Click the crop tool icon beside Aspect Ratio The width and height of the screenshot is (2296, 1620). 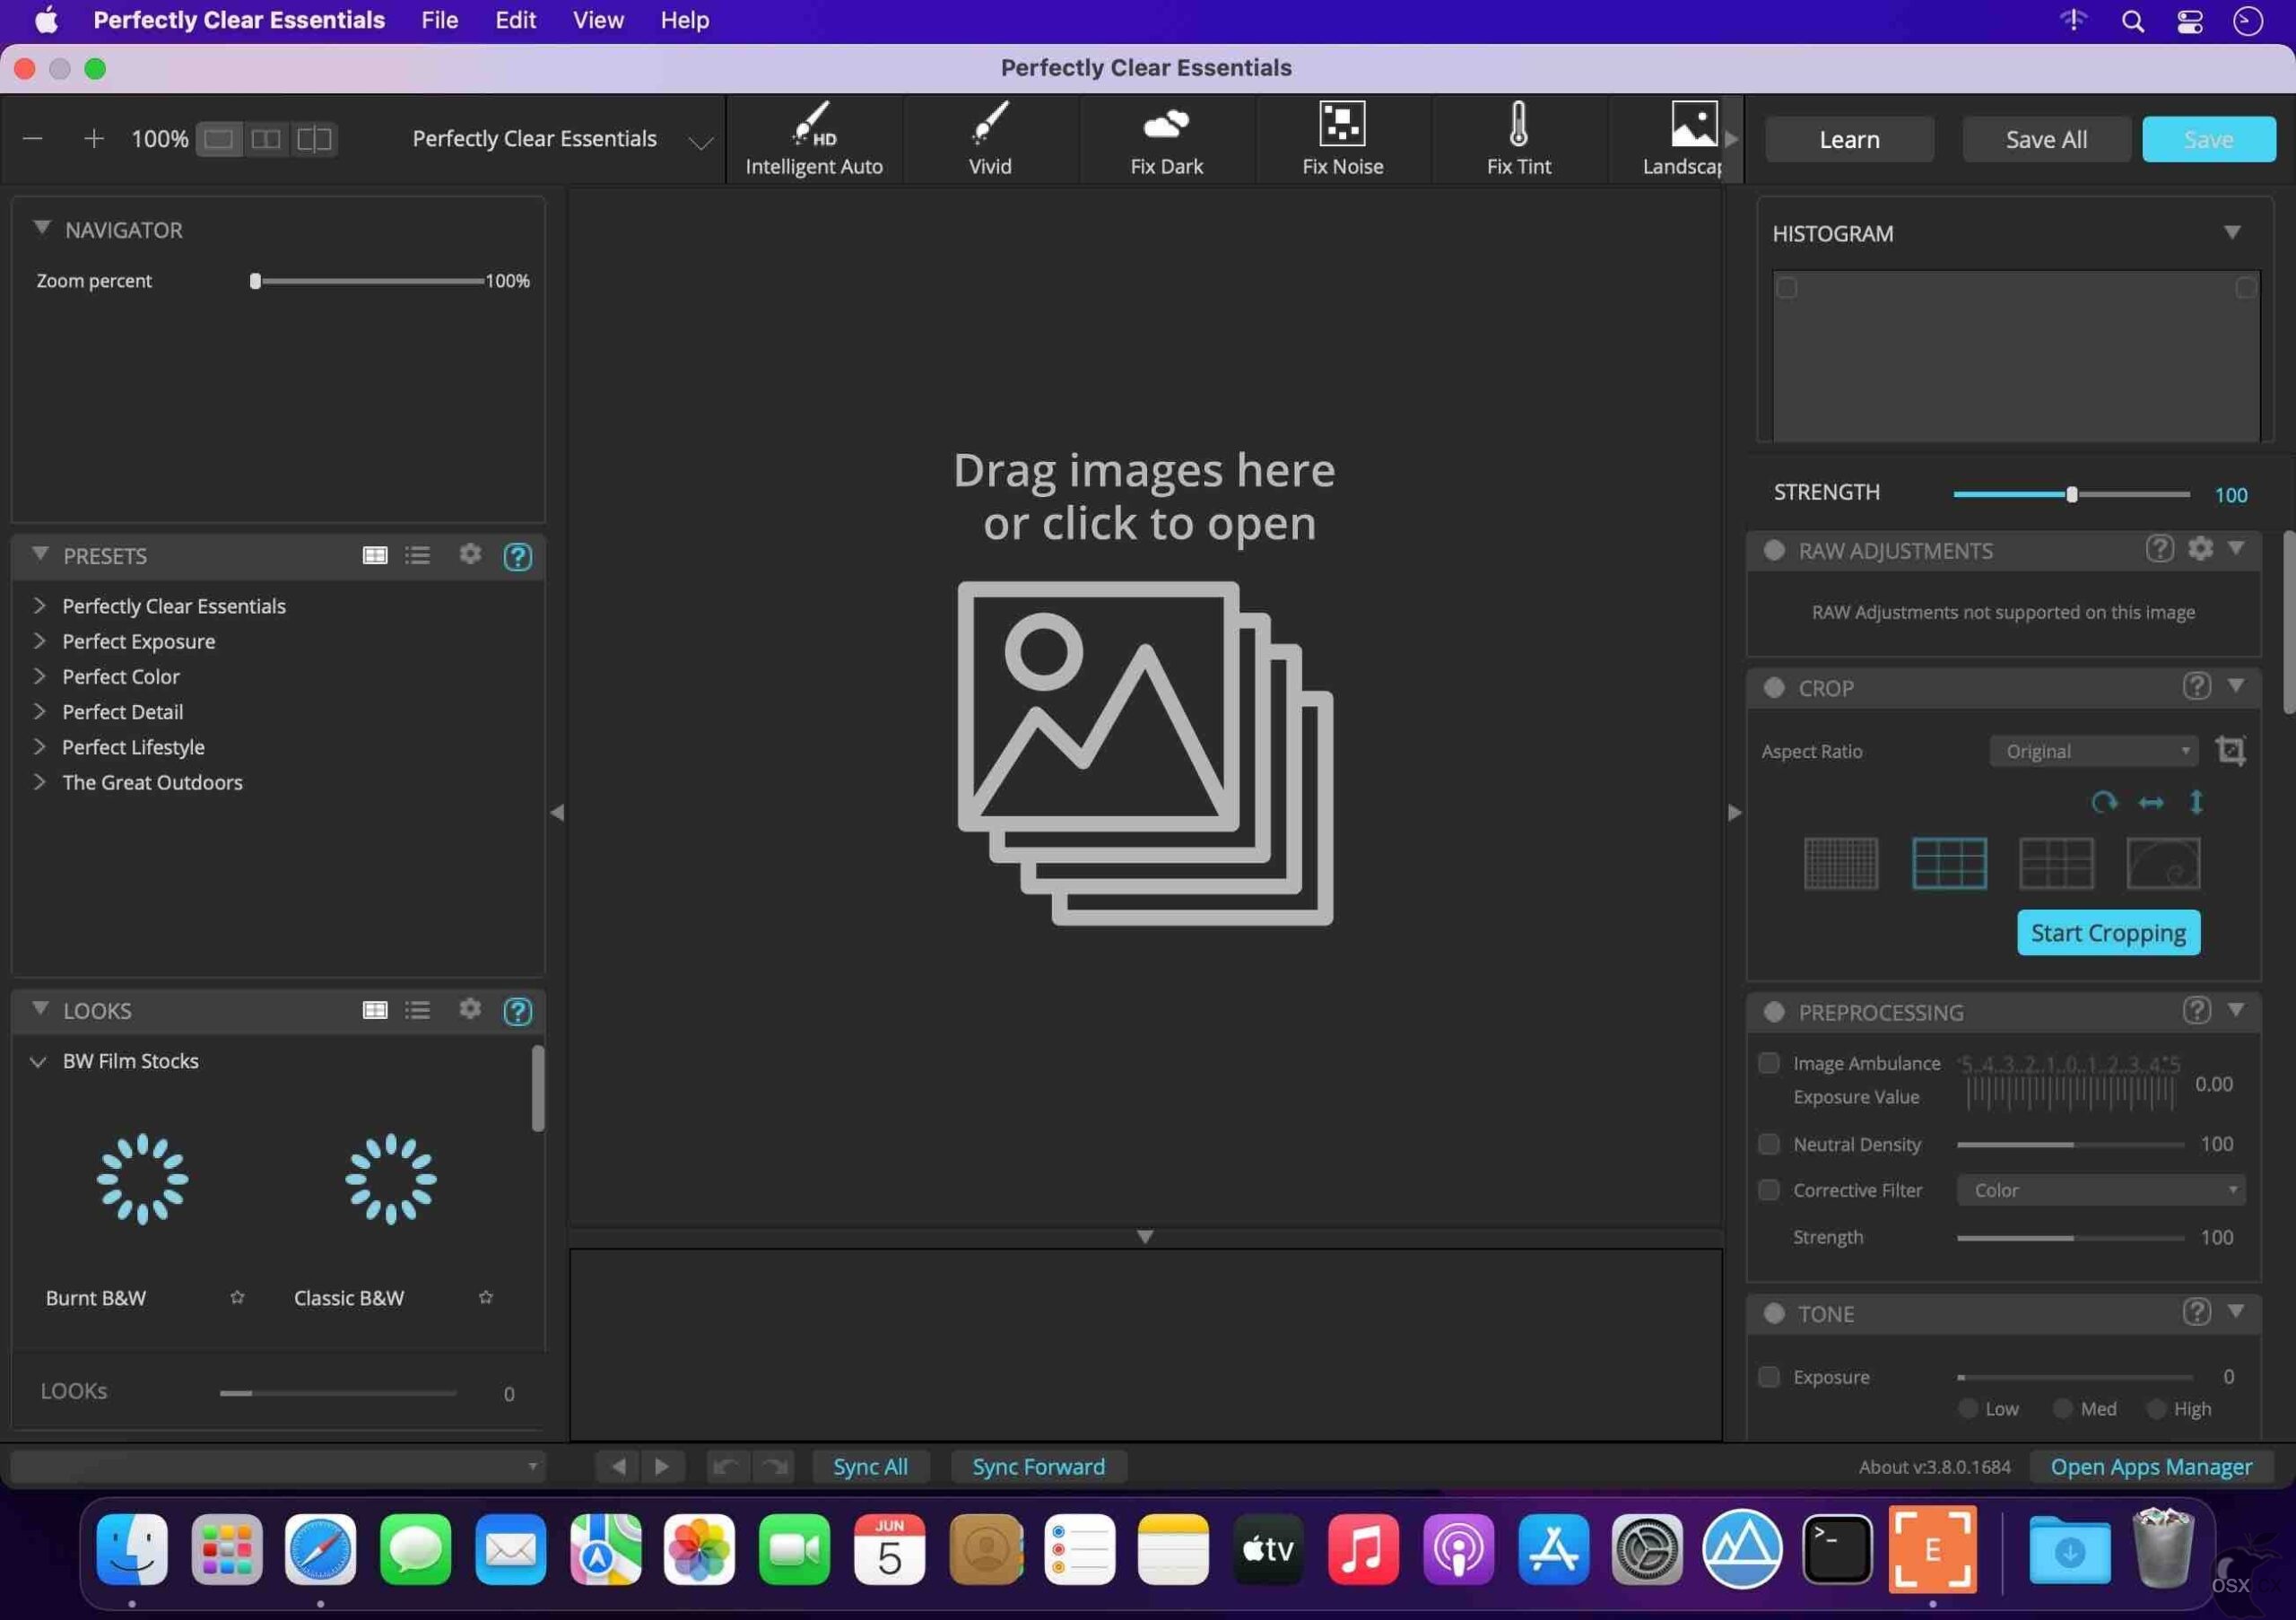(x=2230, y=751)
